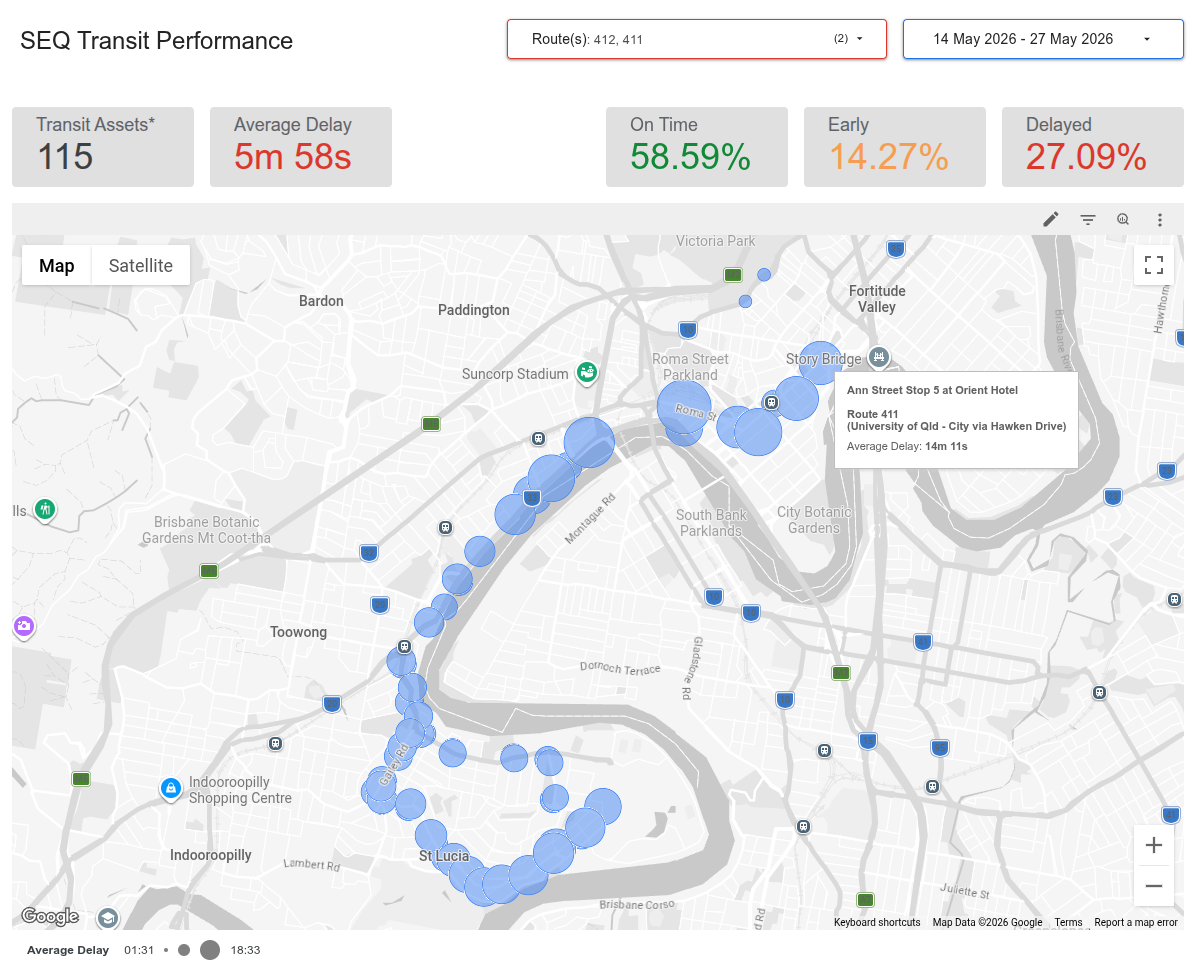Click the Google logo on map
Image resolution: width=1193 pixels, height=969 pixels.
pos(50,916)
